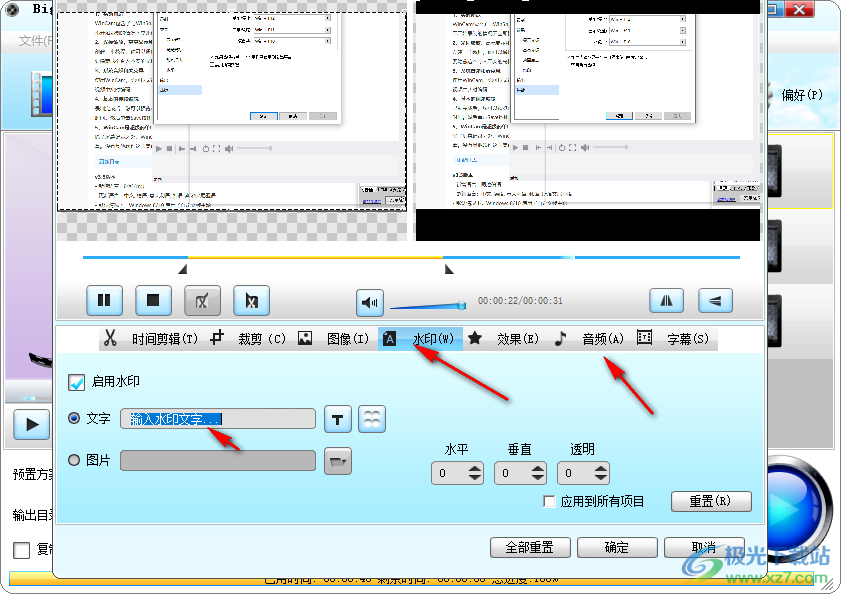Decrease the 水平 value with down arrow

tap(475, 478)
